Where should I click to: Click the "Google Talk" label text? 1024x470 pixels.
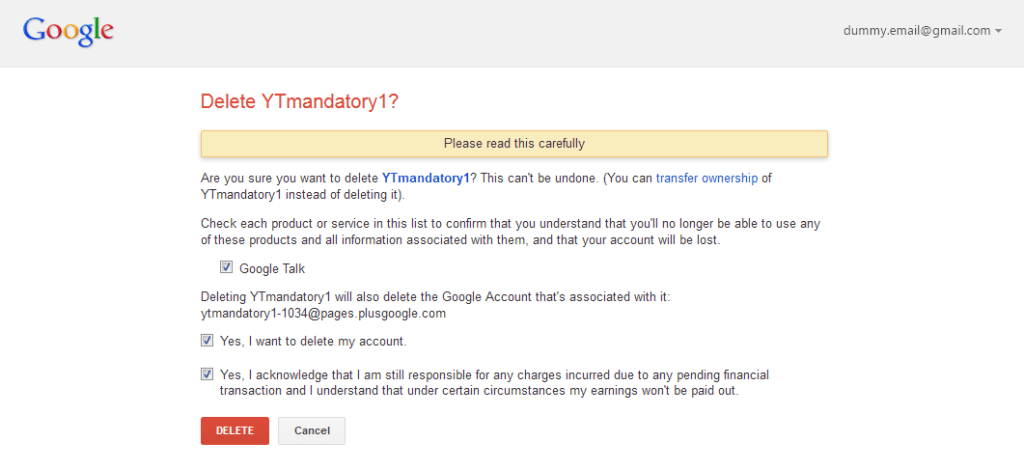click(272, 268)
